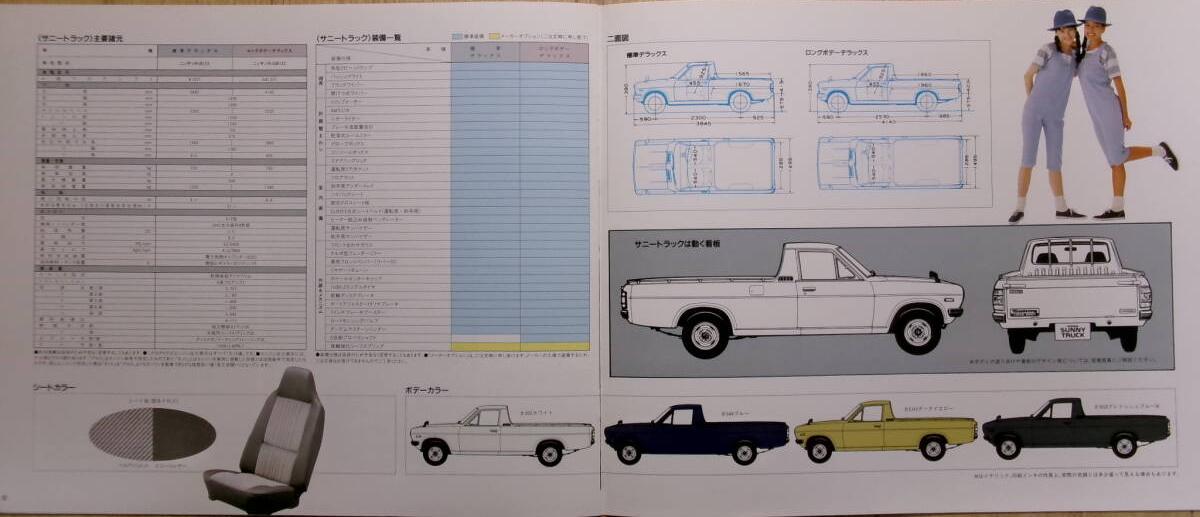1200x517 pixels.
Task: Click the 標準デラックス side-view blueprint
Action: pyautogui.click(x=703, y=89)
